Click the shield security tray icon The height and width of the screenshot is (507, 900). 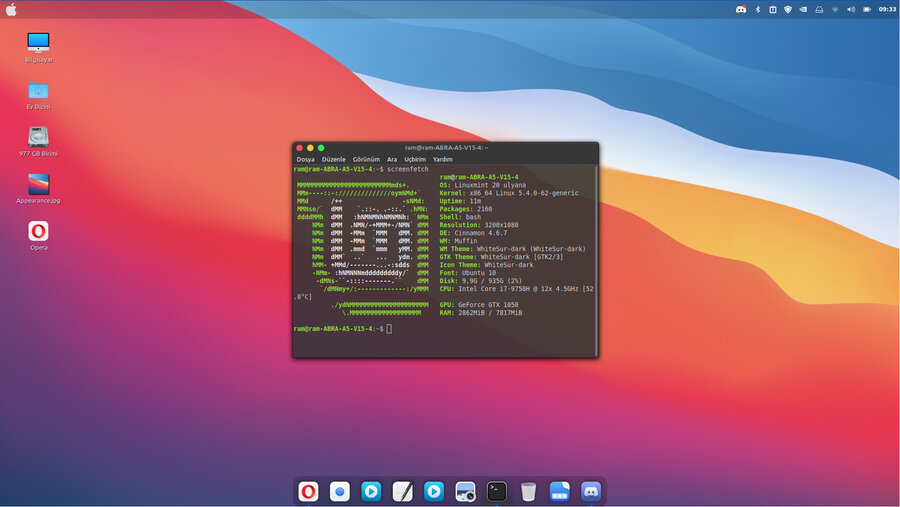[788, 9]
